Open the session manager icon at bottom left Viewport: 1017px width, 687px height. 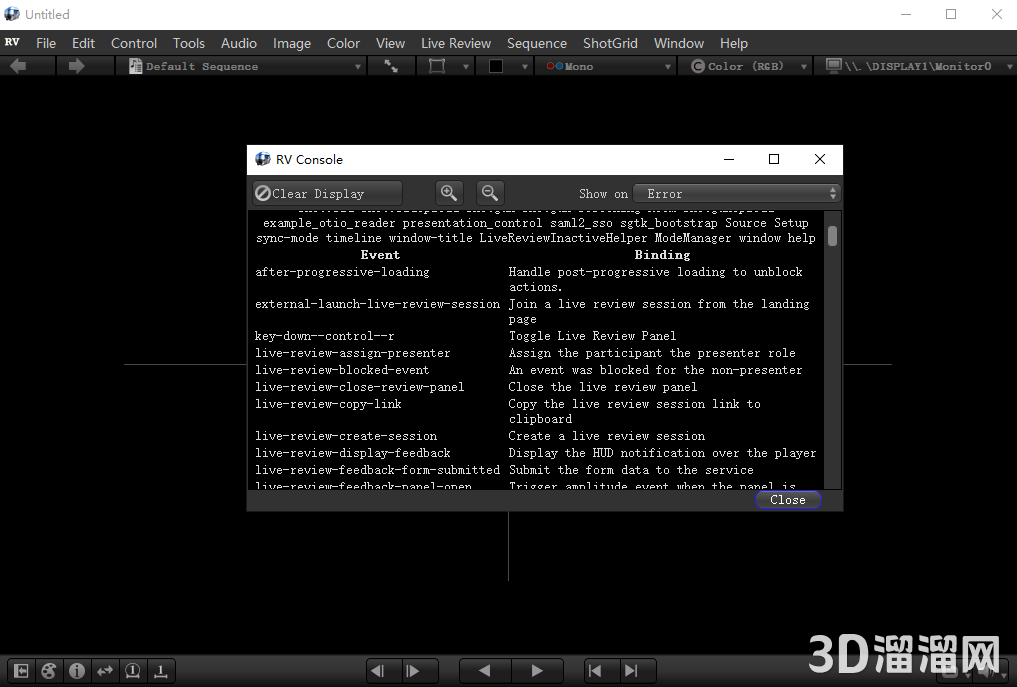point(20,671)
